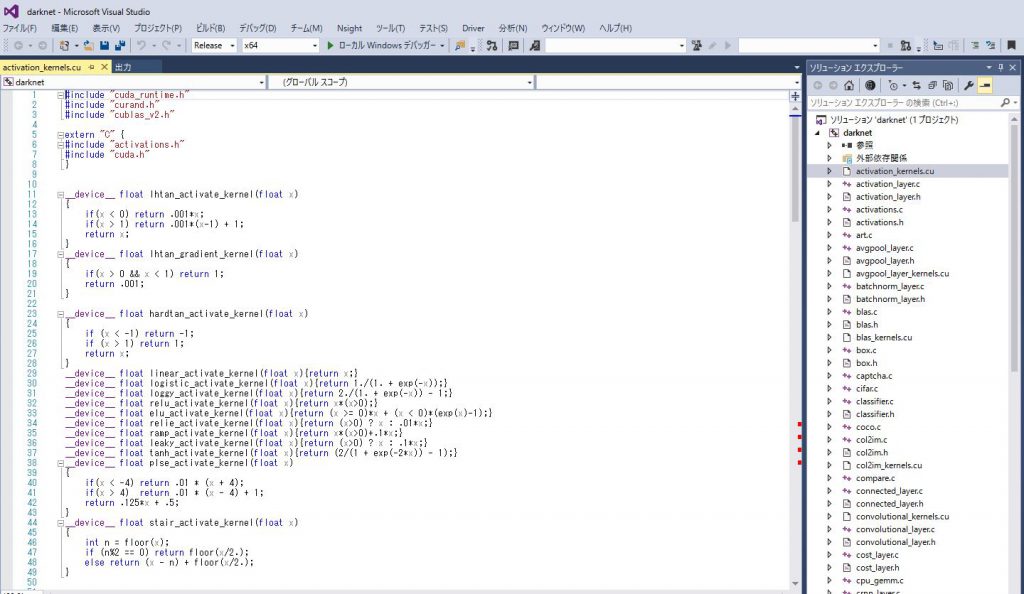Toggle the highlighted Preview Selected Items button
This screenshot has height=594, width=1024.
pos(985,86)
